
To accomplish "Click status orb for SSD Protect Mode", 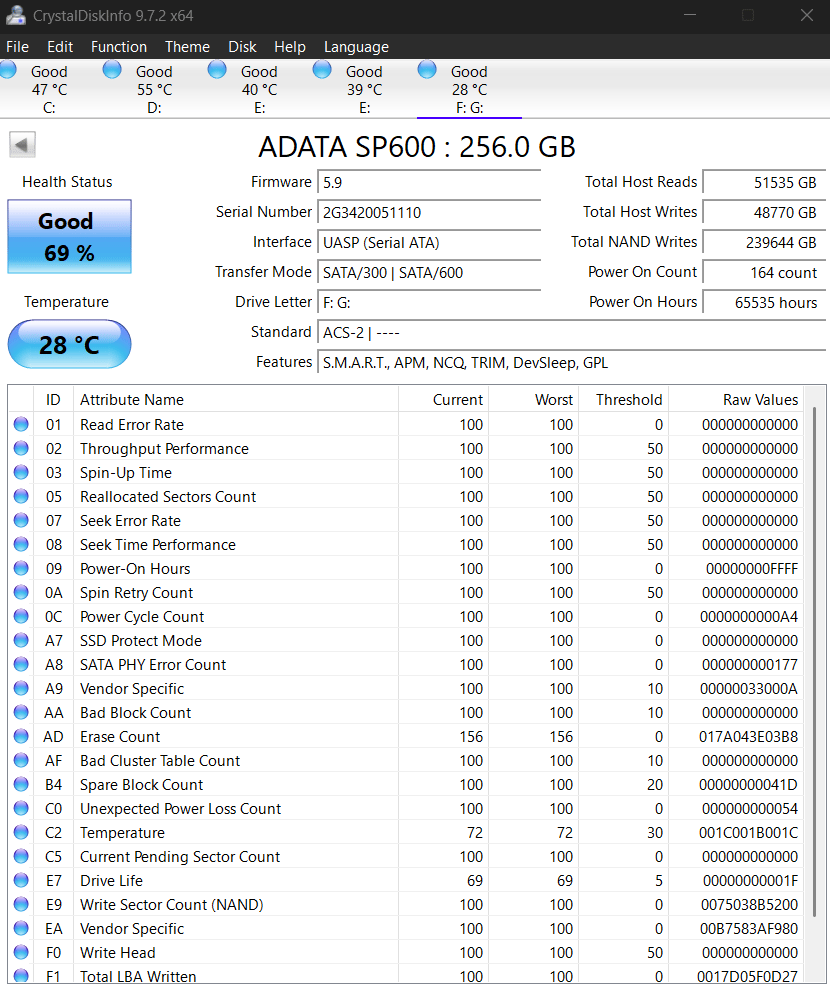I will (21, 640).
